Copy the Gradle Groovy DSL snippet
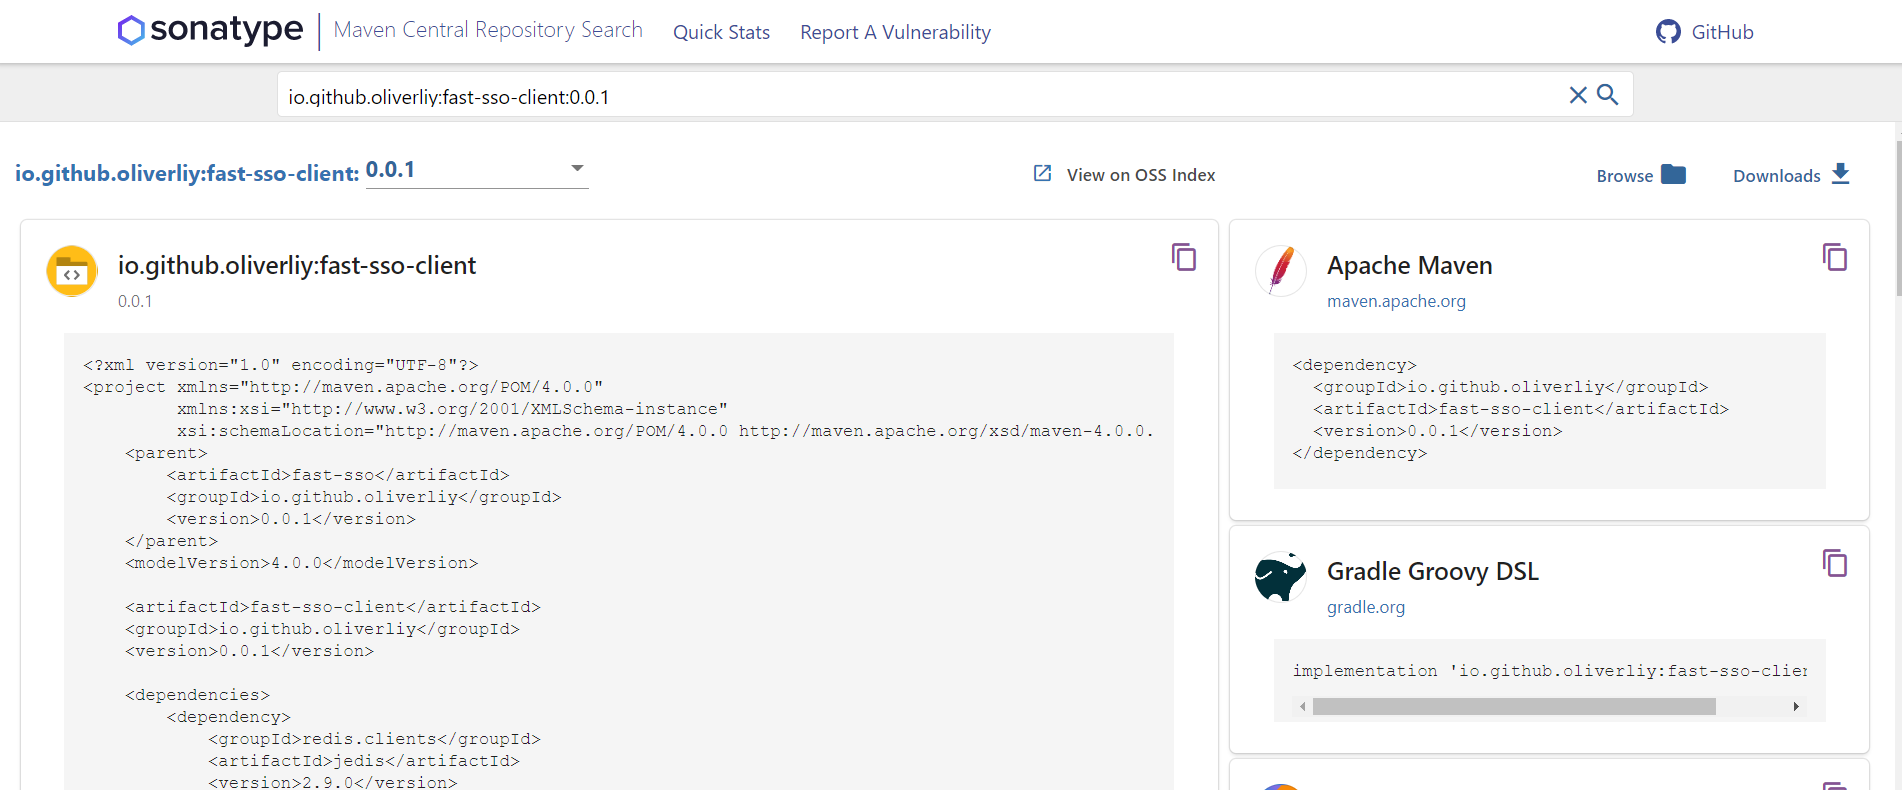Screen dimensions: 1902x790 tap(1835, 564)
